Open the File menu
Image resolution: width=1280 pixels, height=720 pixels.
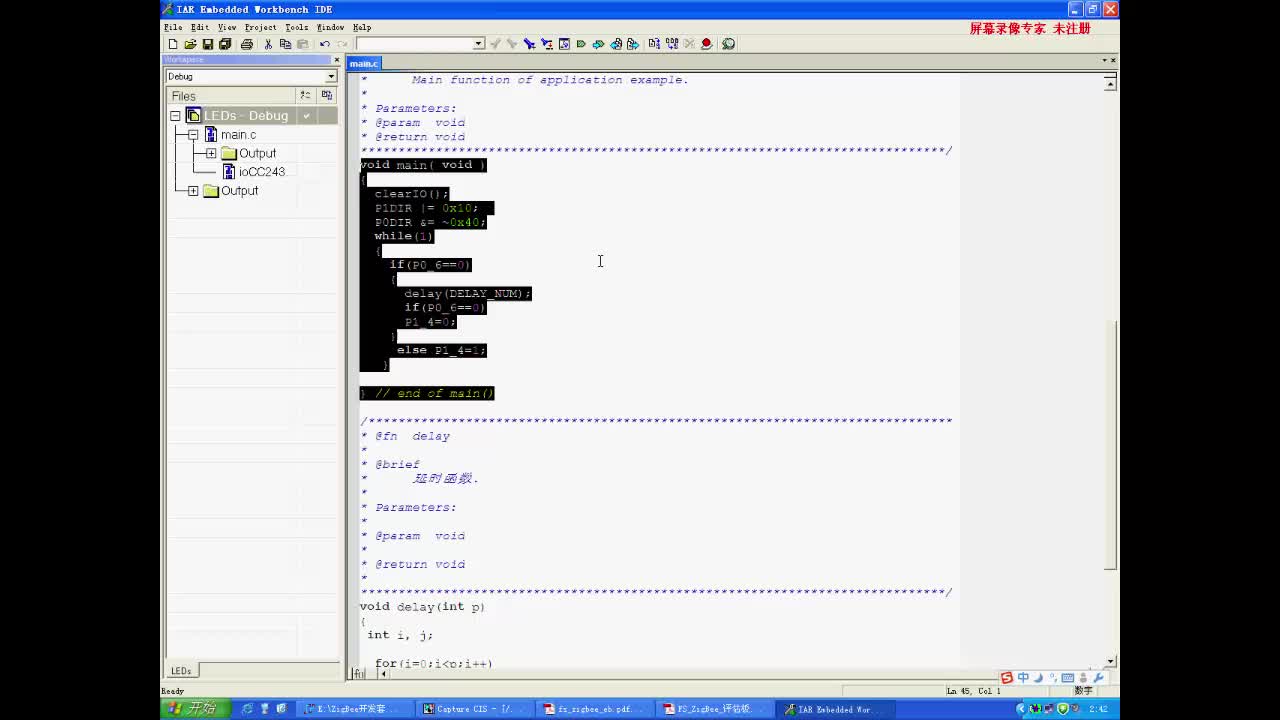pos(173,27)
